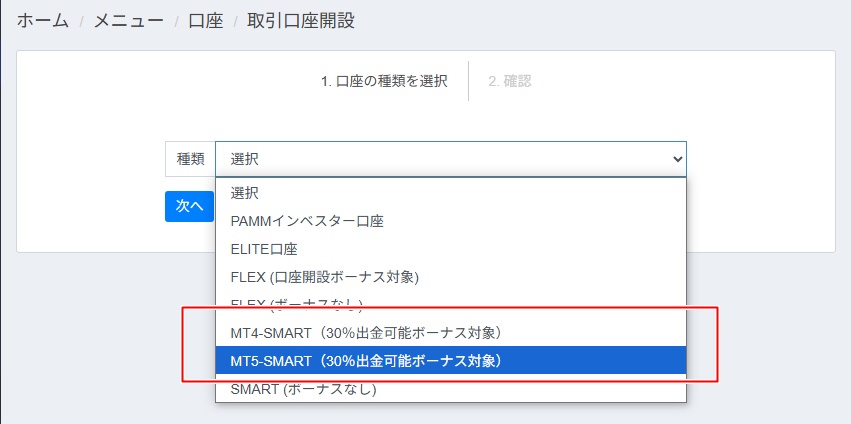Open the メニュー breadcrumb
The height and width of the screenshot is (424, 851).
pyautogui.click(x=129, y=22)
